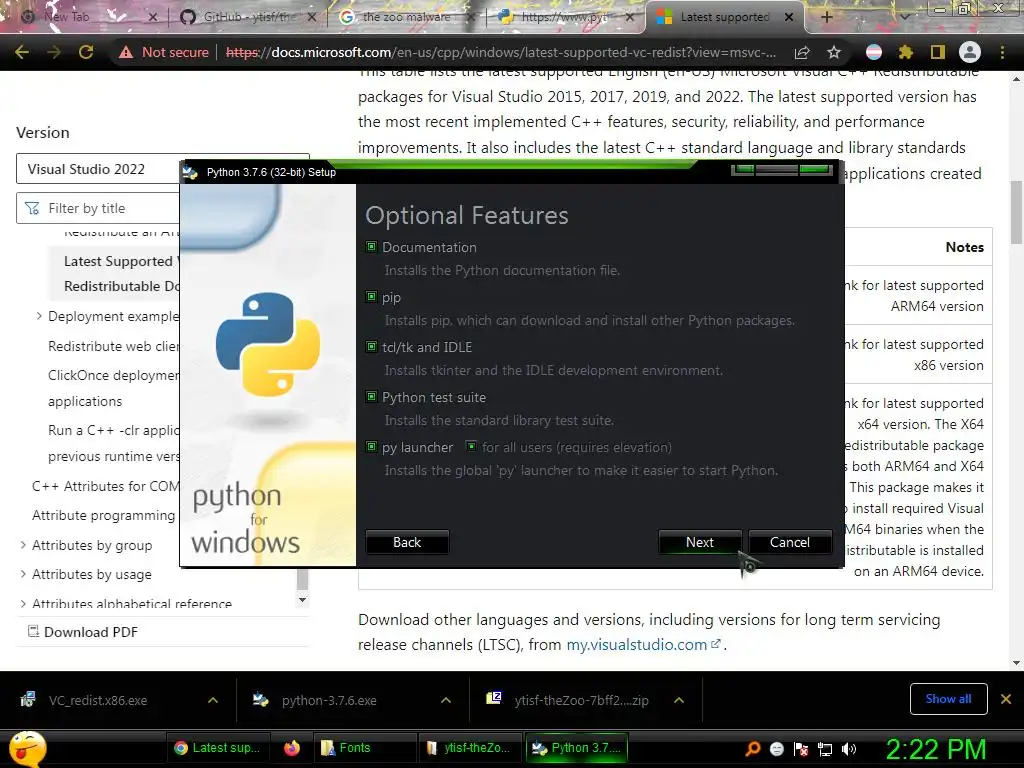Bookmark this page with the star icon
The width and height of the screenshot is (1024, 768).
(x=833, y=52)
